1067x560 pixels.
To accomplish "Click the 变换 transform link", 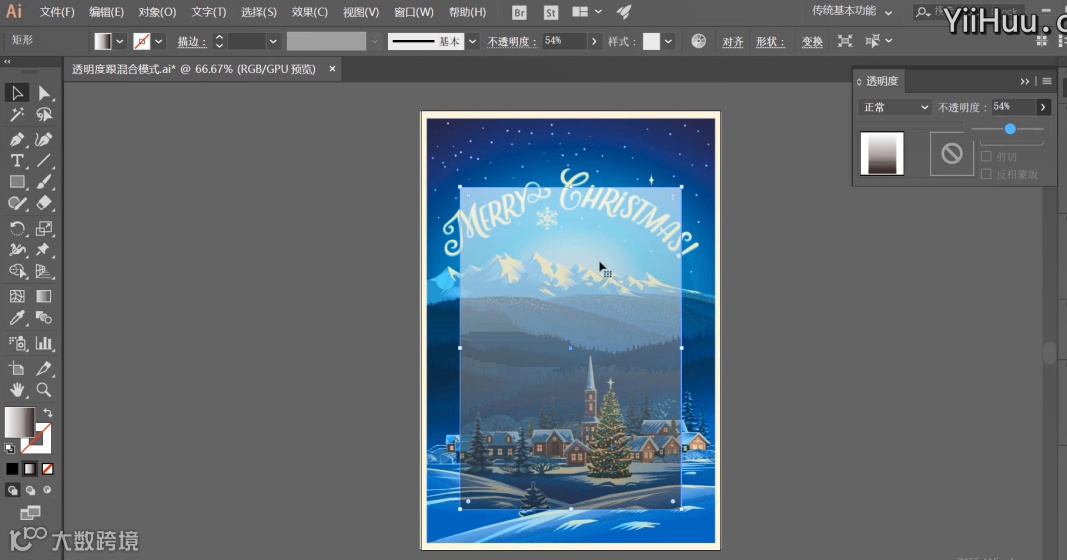I will pos(812,42).
